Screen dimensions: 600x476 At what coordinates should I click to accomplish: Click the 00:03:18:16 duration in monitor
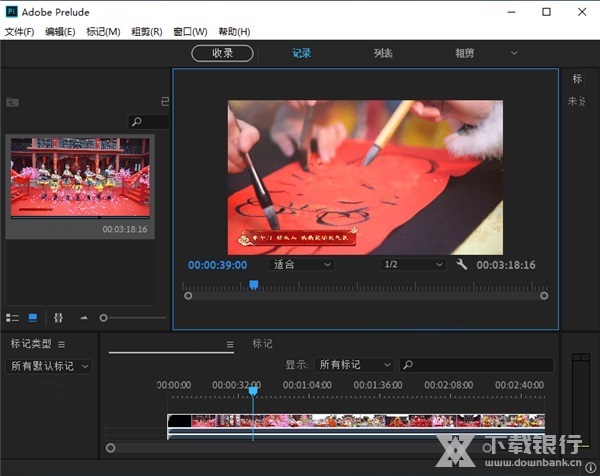506,265
